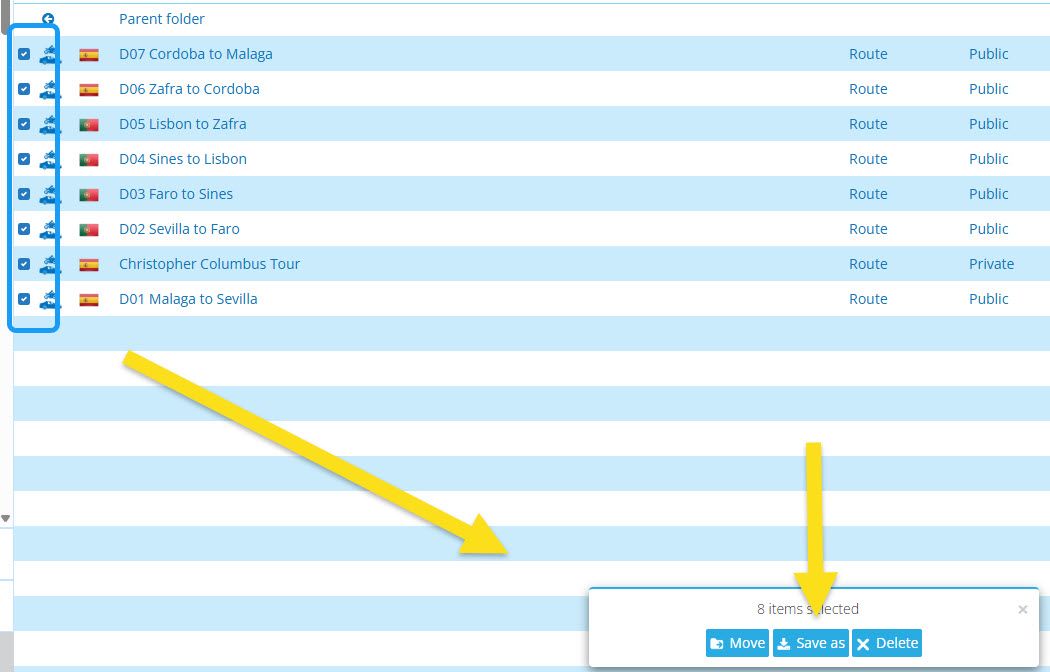Click the route icon for D04 Sines to Lisbon
The image size is (1050, 672).
point(50,159)
